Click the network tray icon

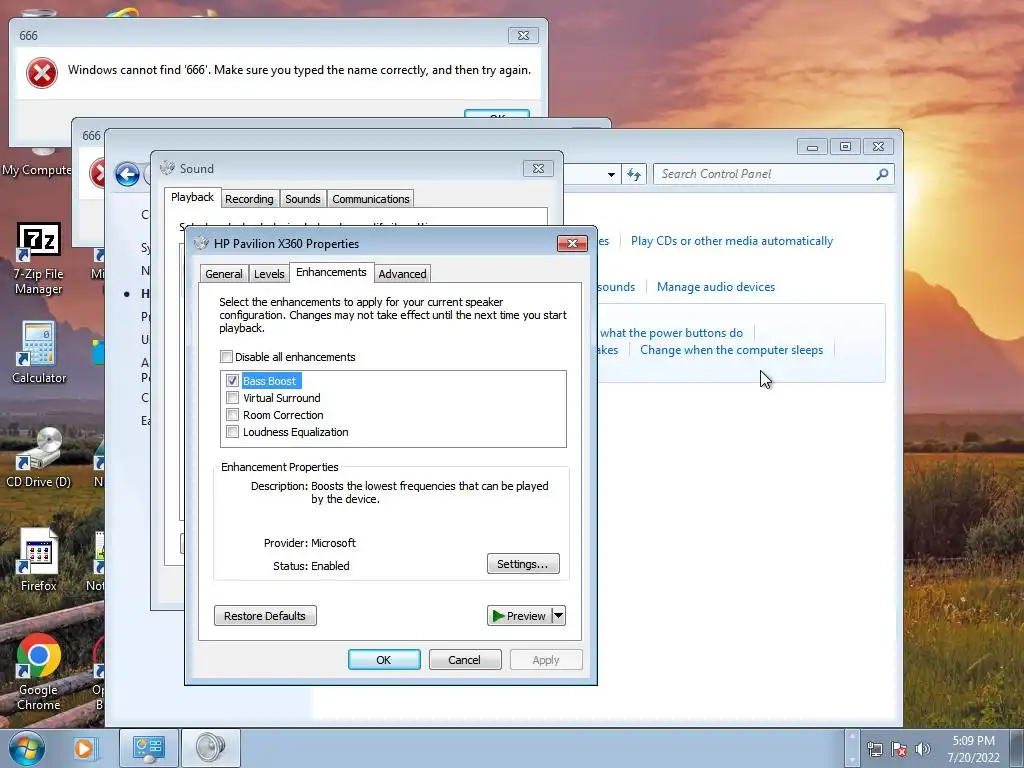(874, 749)
